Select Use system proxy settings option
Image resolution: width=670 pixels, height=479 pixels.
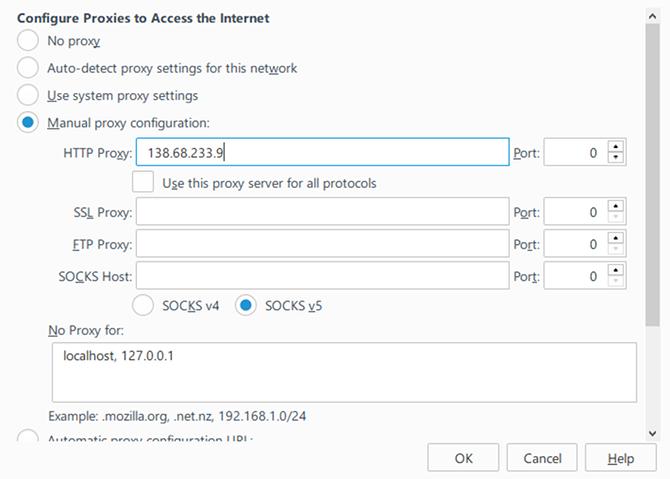(28, 96)
